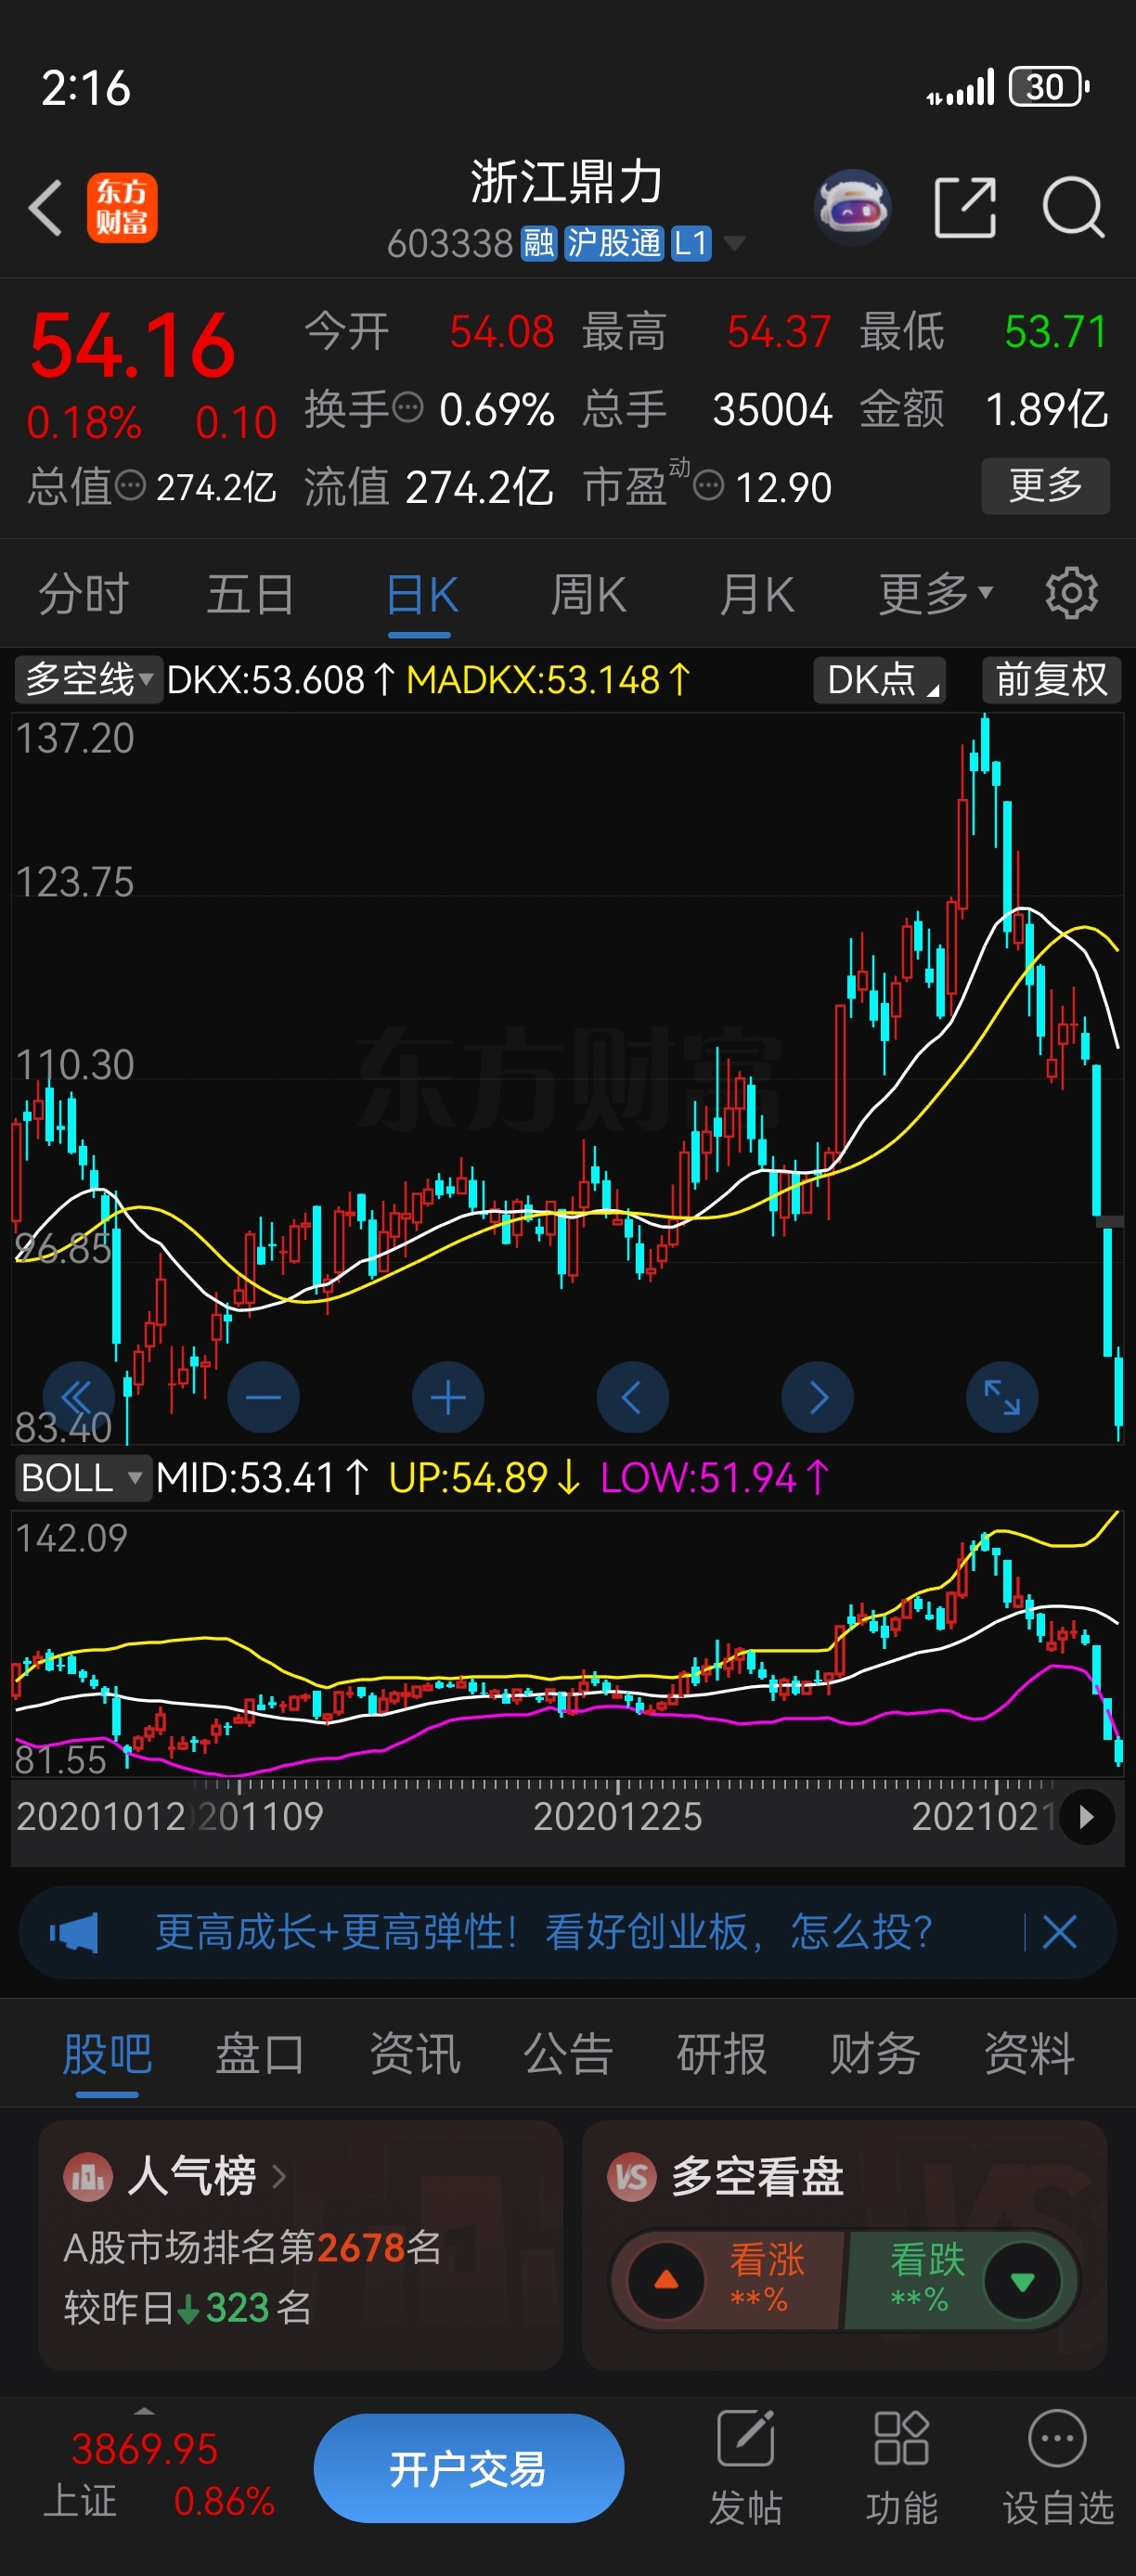Move chart left one step

point(632,1396)
